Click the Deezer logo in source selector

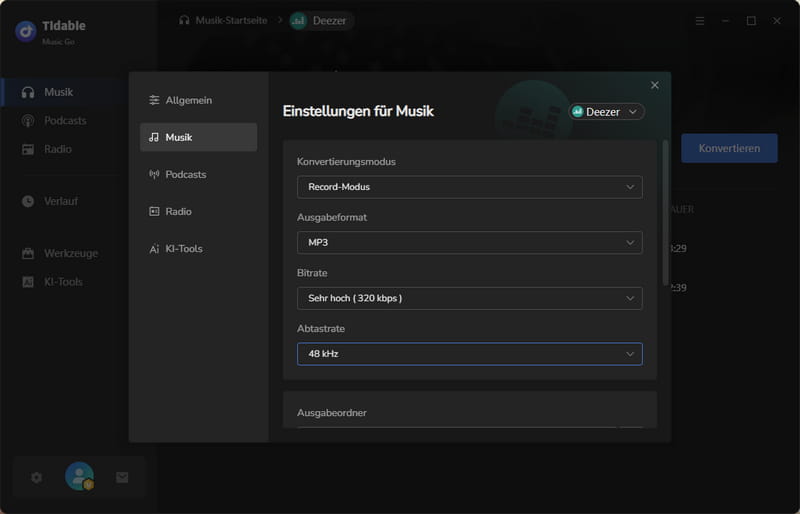pyautogui.click(x=578, y=112)
